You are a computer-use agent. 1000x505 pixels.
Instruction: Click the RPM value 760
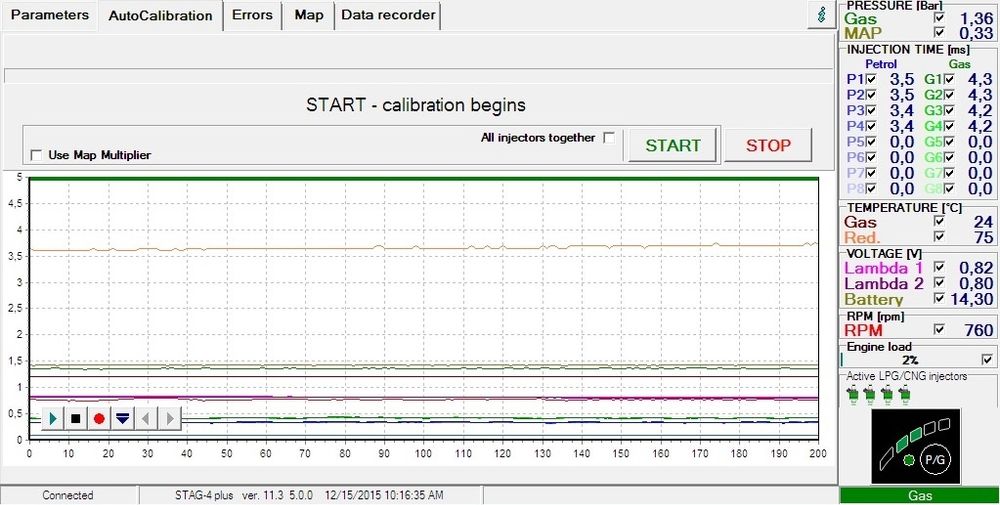pyautogui.click(x=978, y=330)
